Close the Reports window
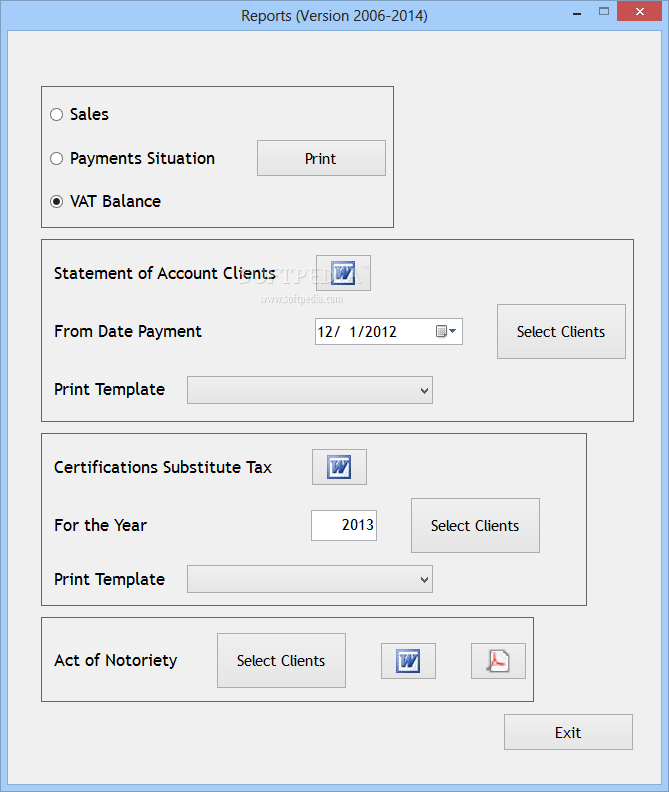Viewport: 669px width, 792px height. [640, 11]
